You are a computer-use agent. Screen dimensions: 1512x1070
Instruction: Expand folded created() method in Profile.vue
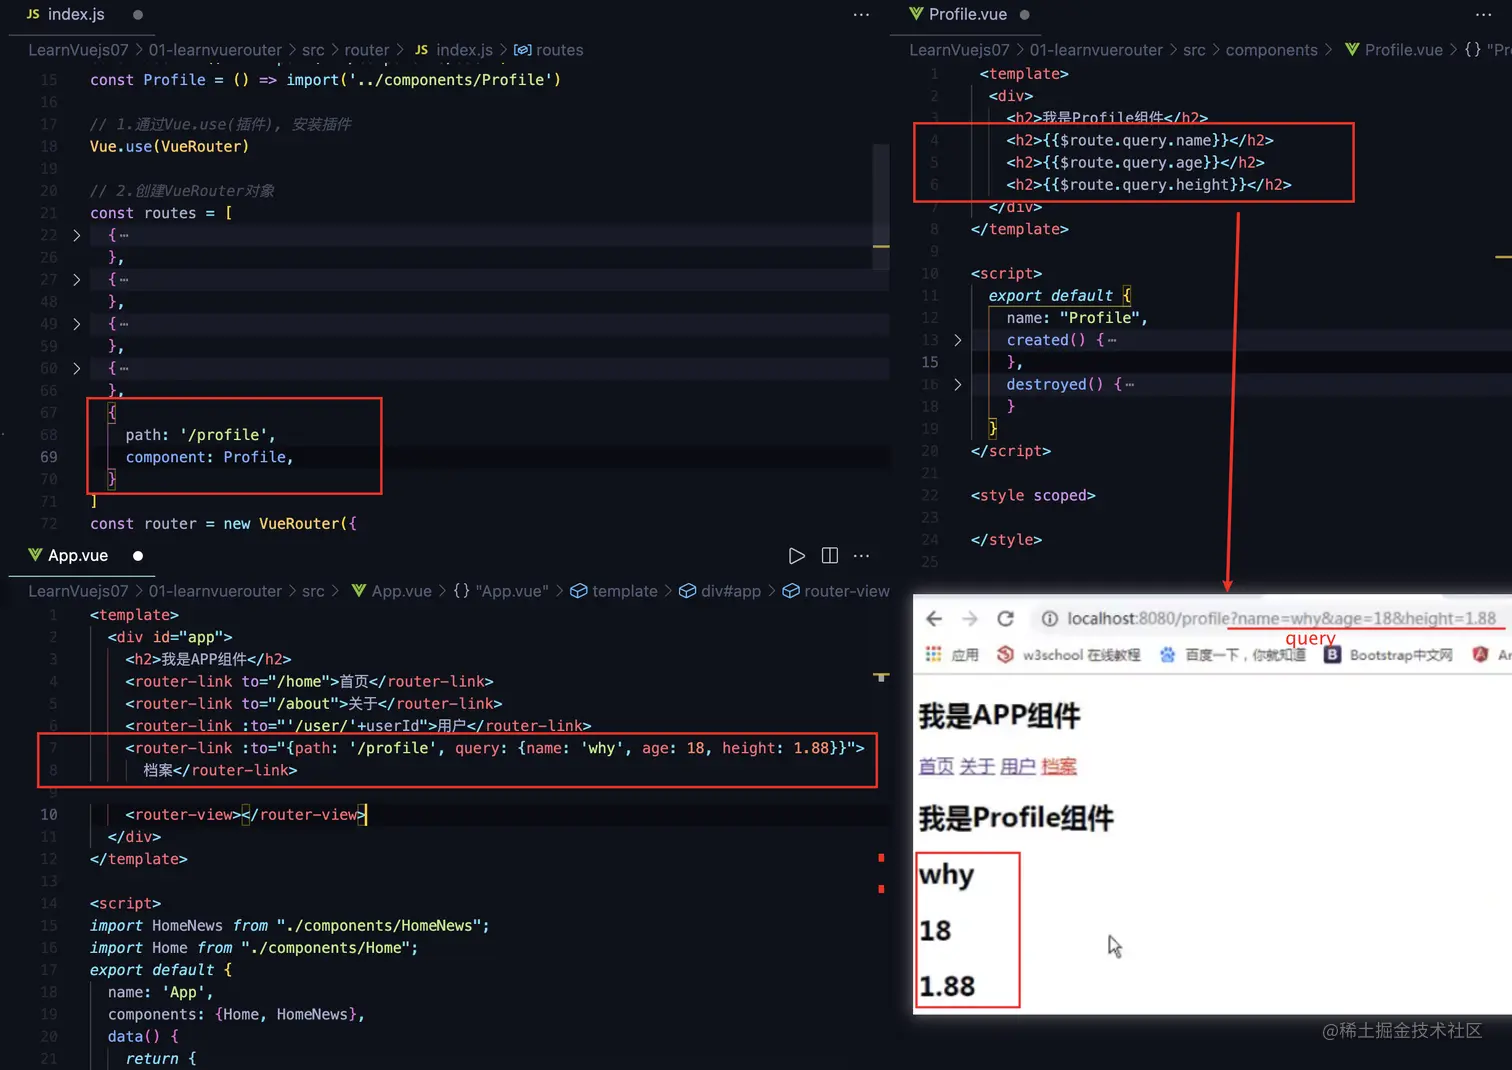[x=957, y=340]
